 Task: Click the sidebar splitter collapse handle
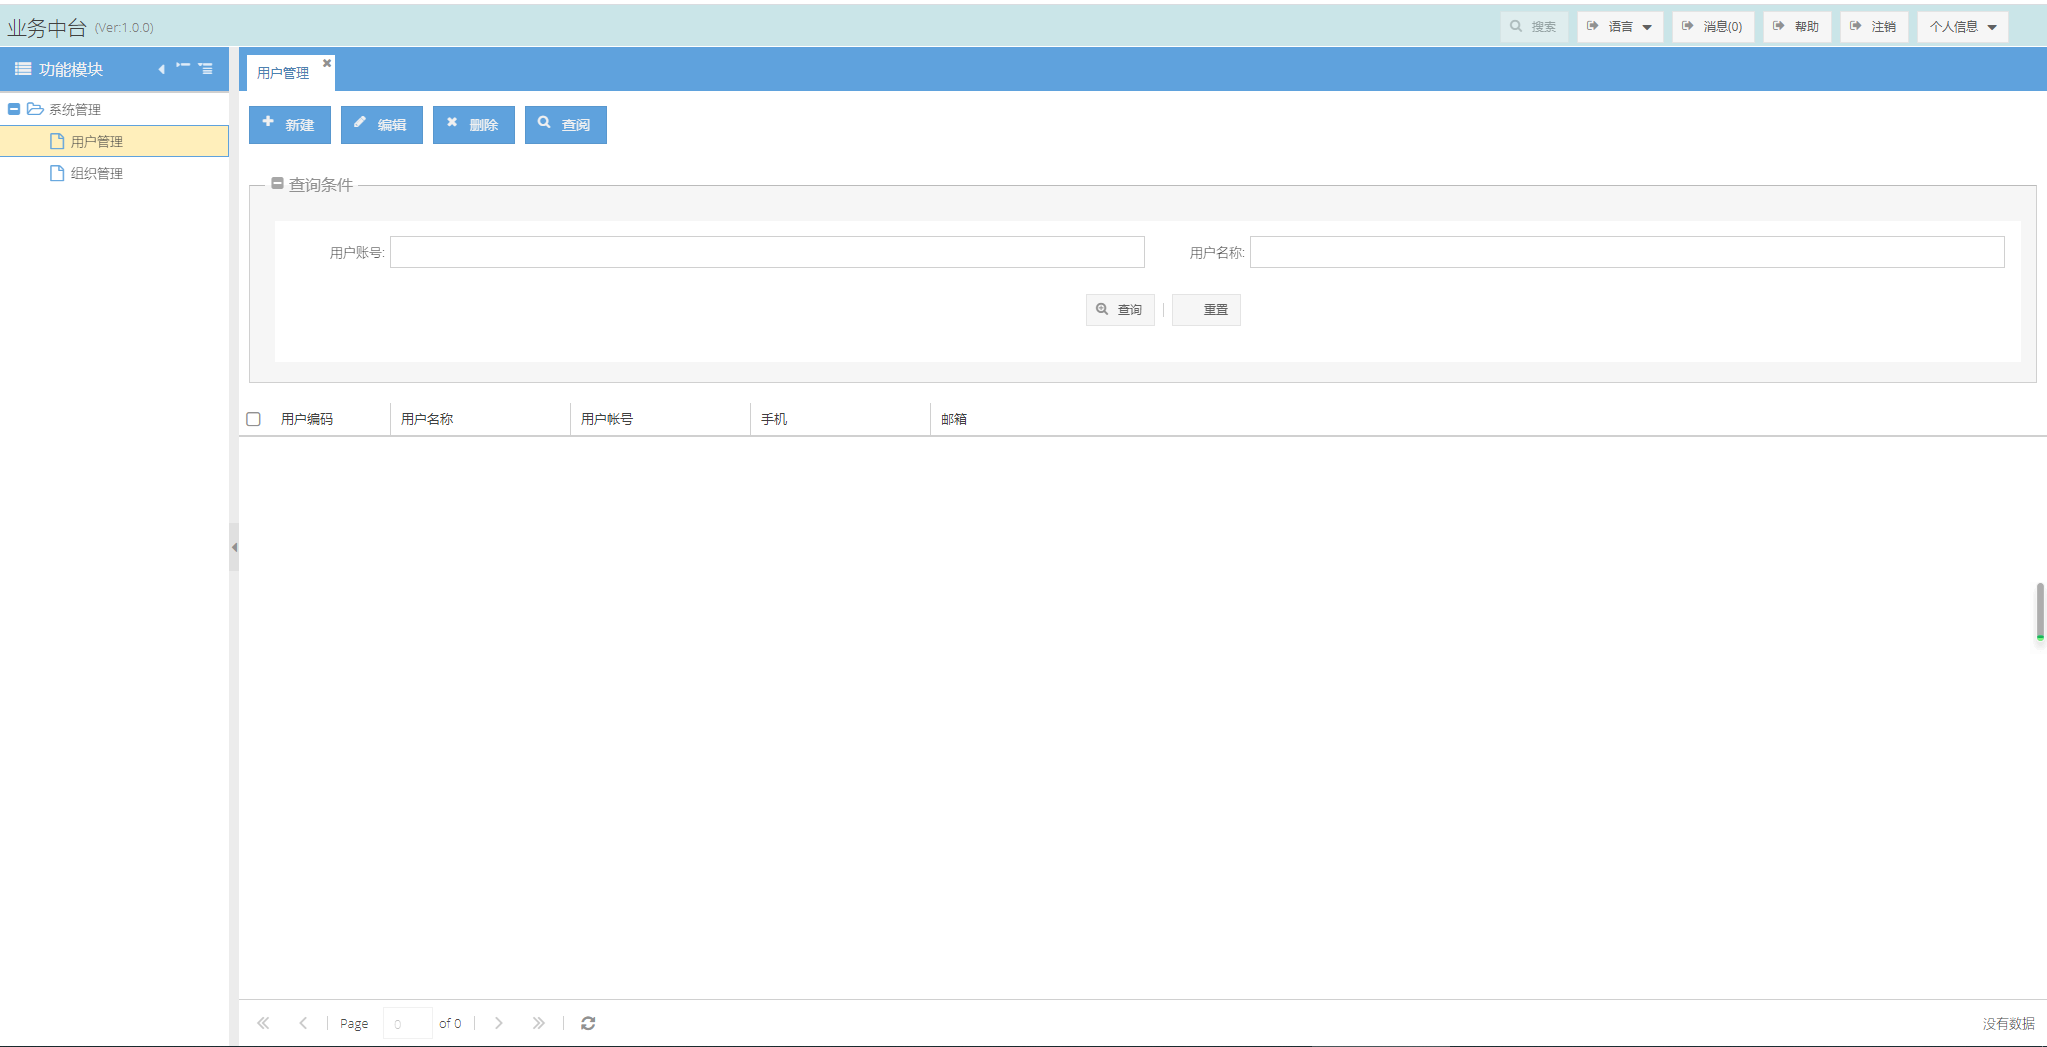pyautogui.click(x=234, y=547)
